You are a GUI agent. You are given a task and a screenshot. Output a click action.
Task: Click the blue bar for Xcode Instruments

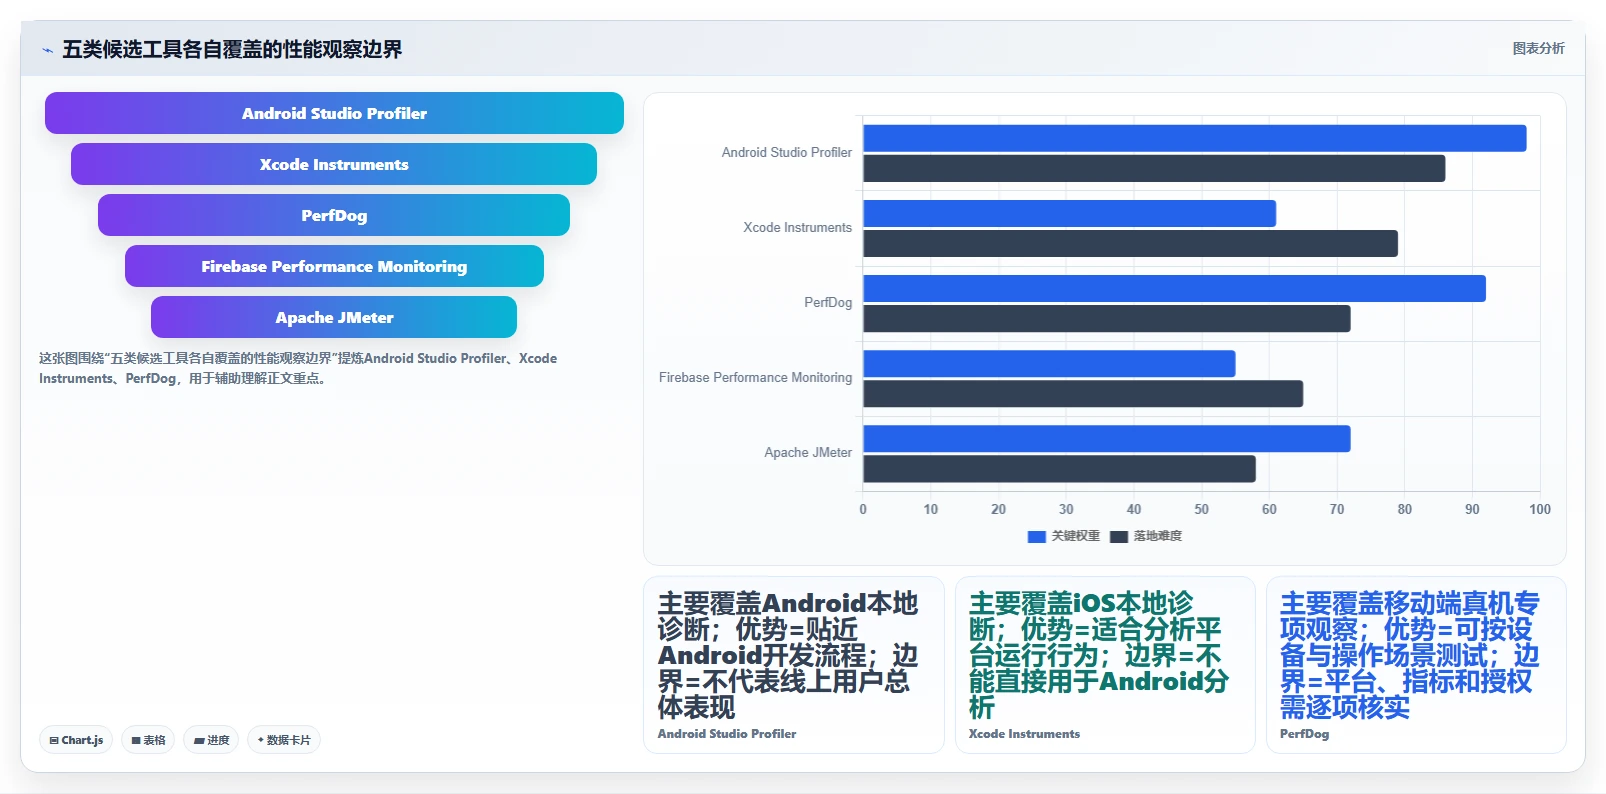(1069, 213)
